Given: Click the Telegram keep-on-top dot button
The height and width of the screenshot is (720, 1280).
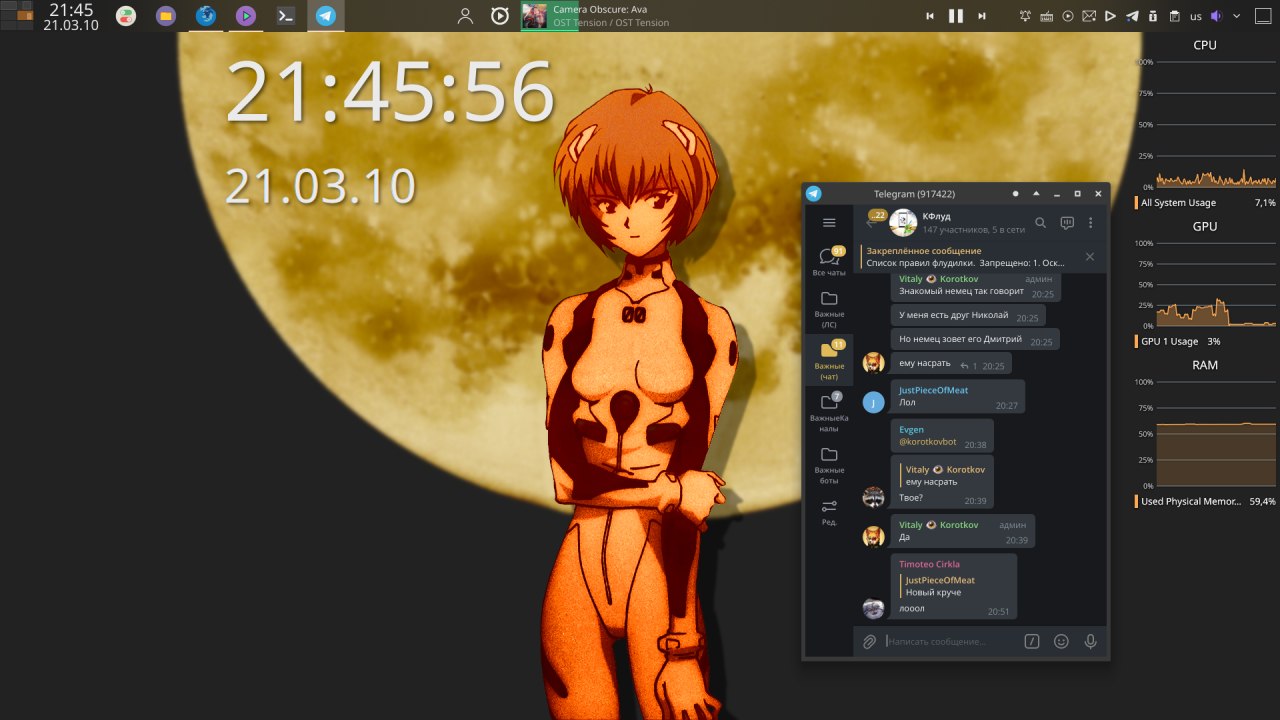Looking at the screenshot, I should click(x=1016, y=193).
